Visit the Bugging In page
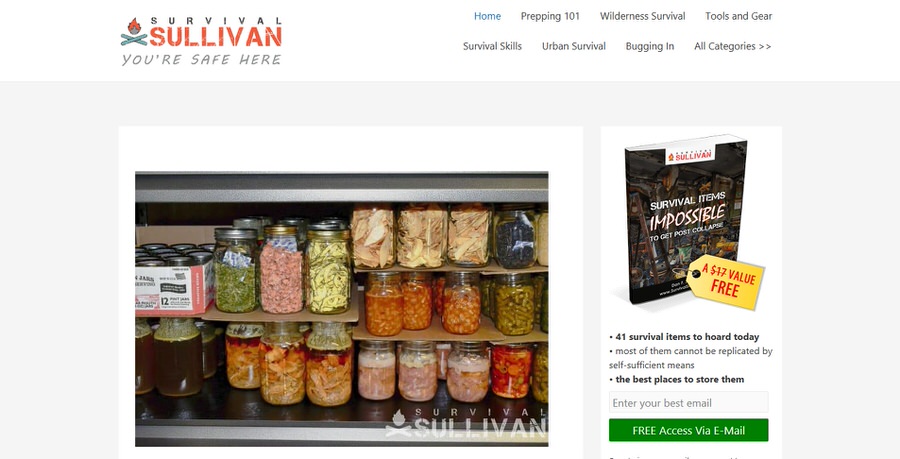This screenshot has width=900, height=459. (x=650, y=46)
